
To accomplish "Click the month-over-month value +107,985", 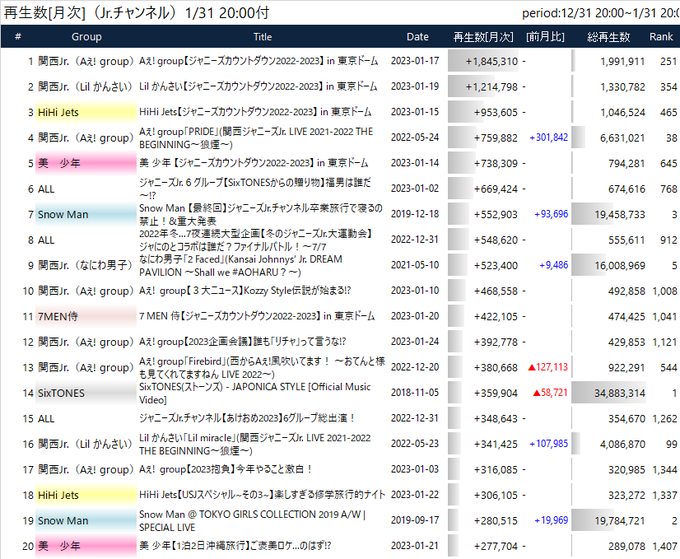I will tap(549, 444).
